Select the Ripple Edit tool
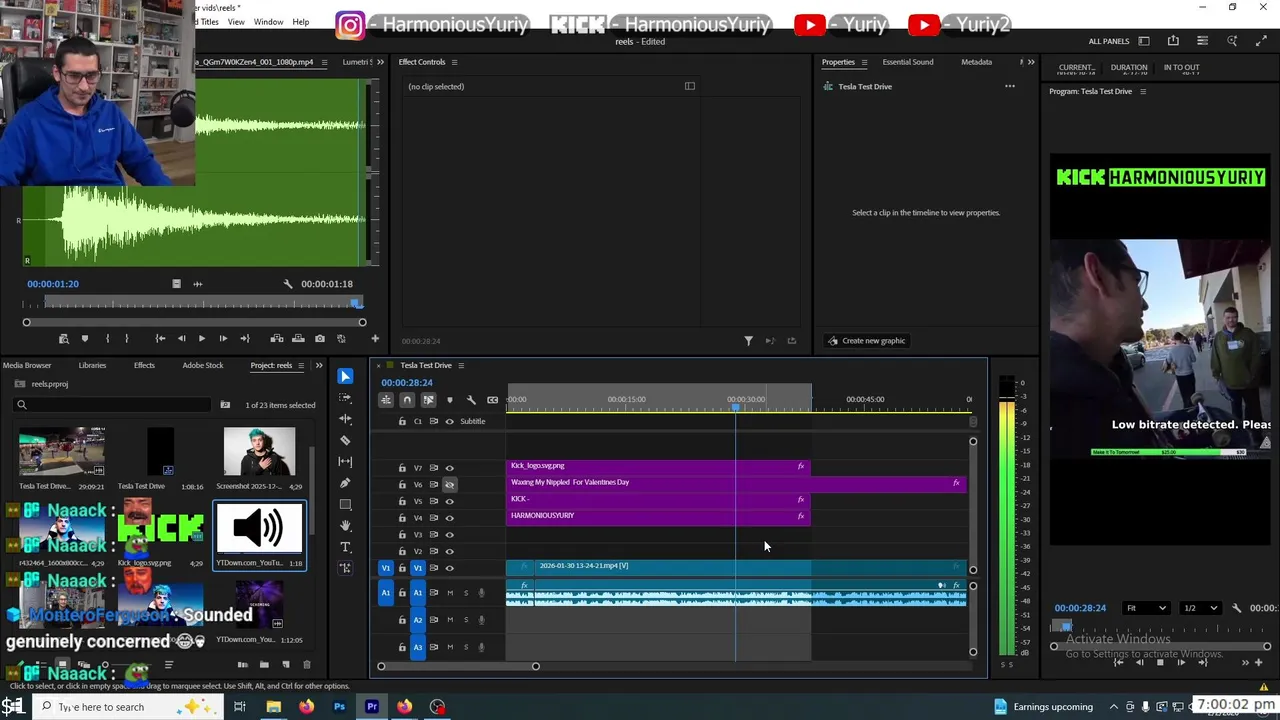 coord(345,419)
